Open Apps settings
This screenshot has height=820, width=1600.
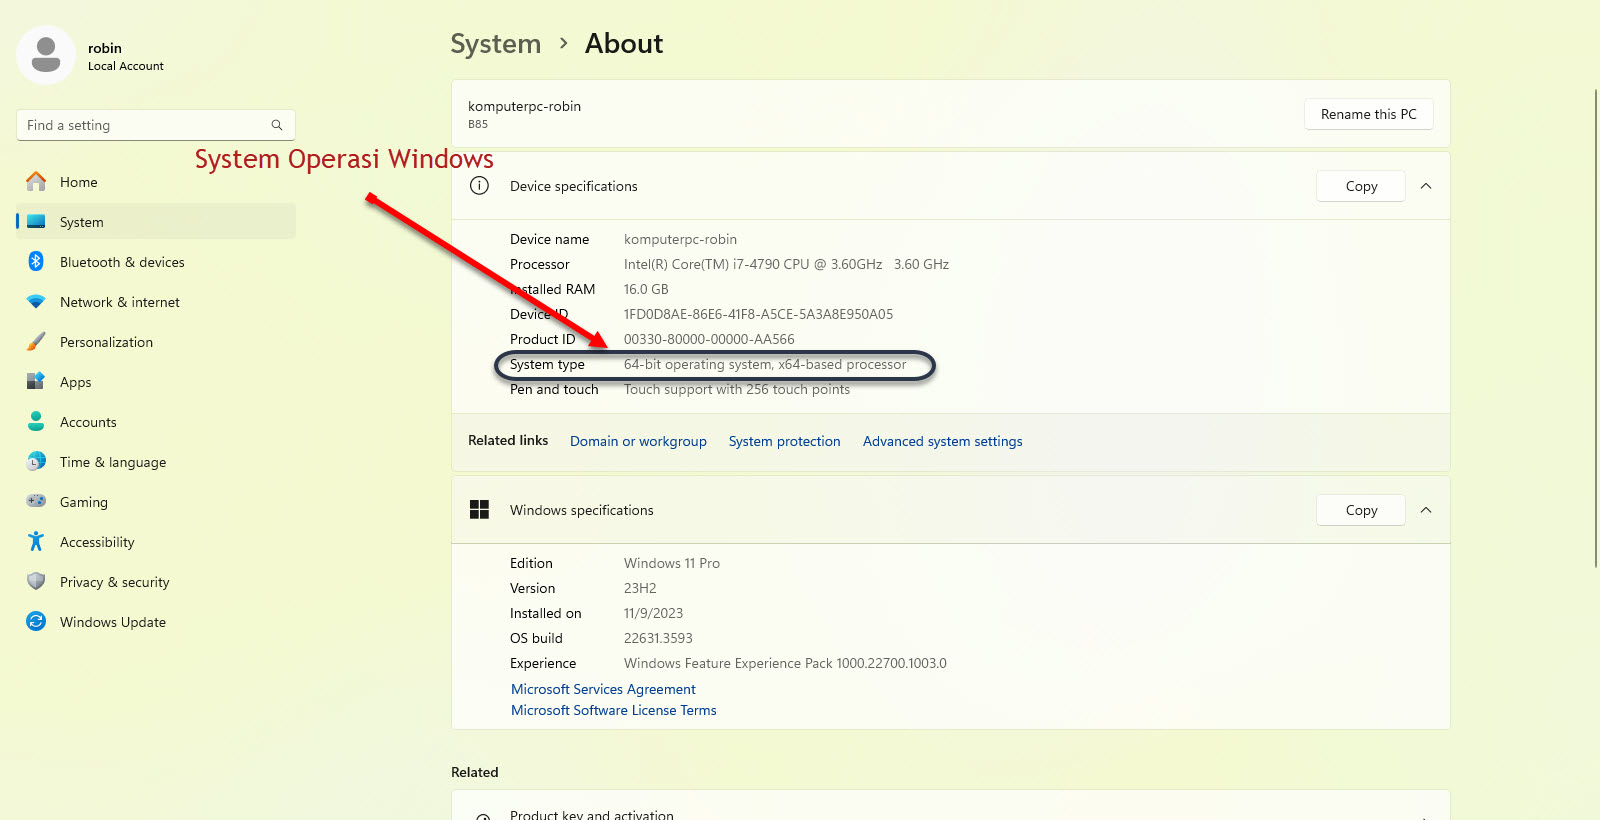[156, 382]
